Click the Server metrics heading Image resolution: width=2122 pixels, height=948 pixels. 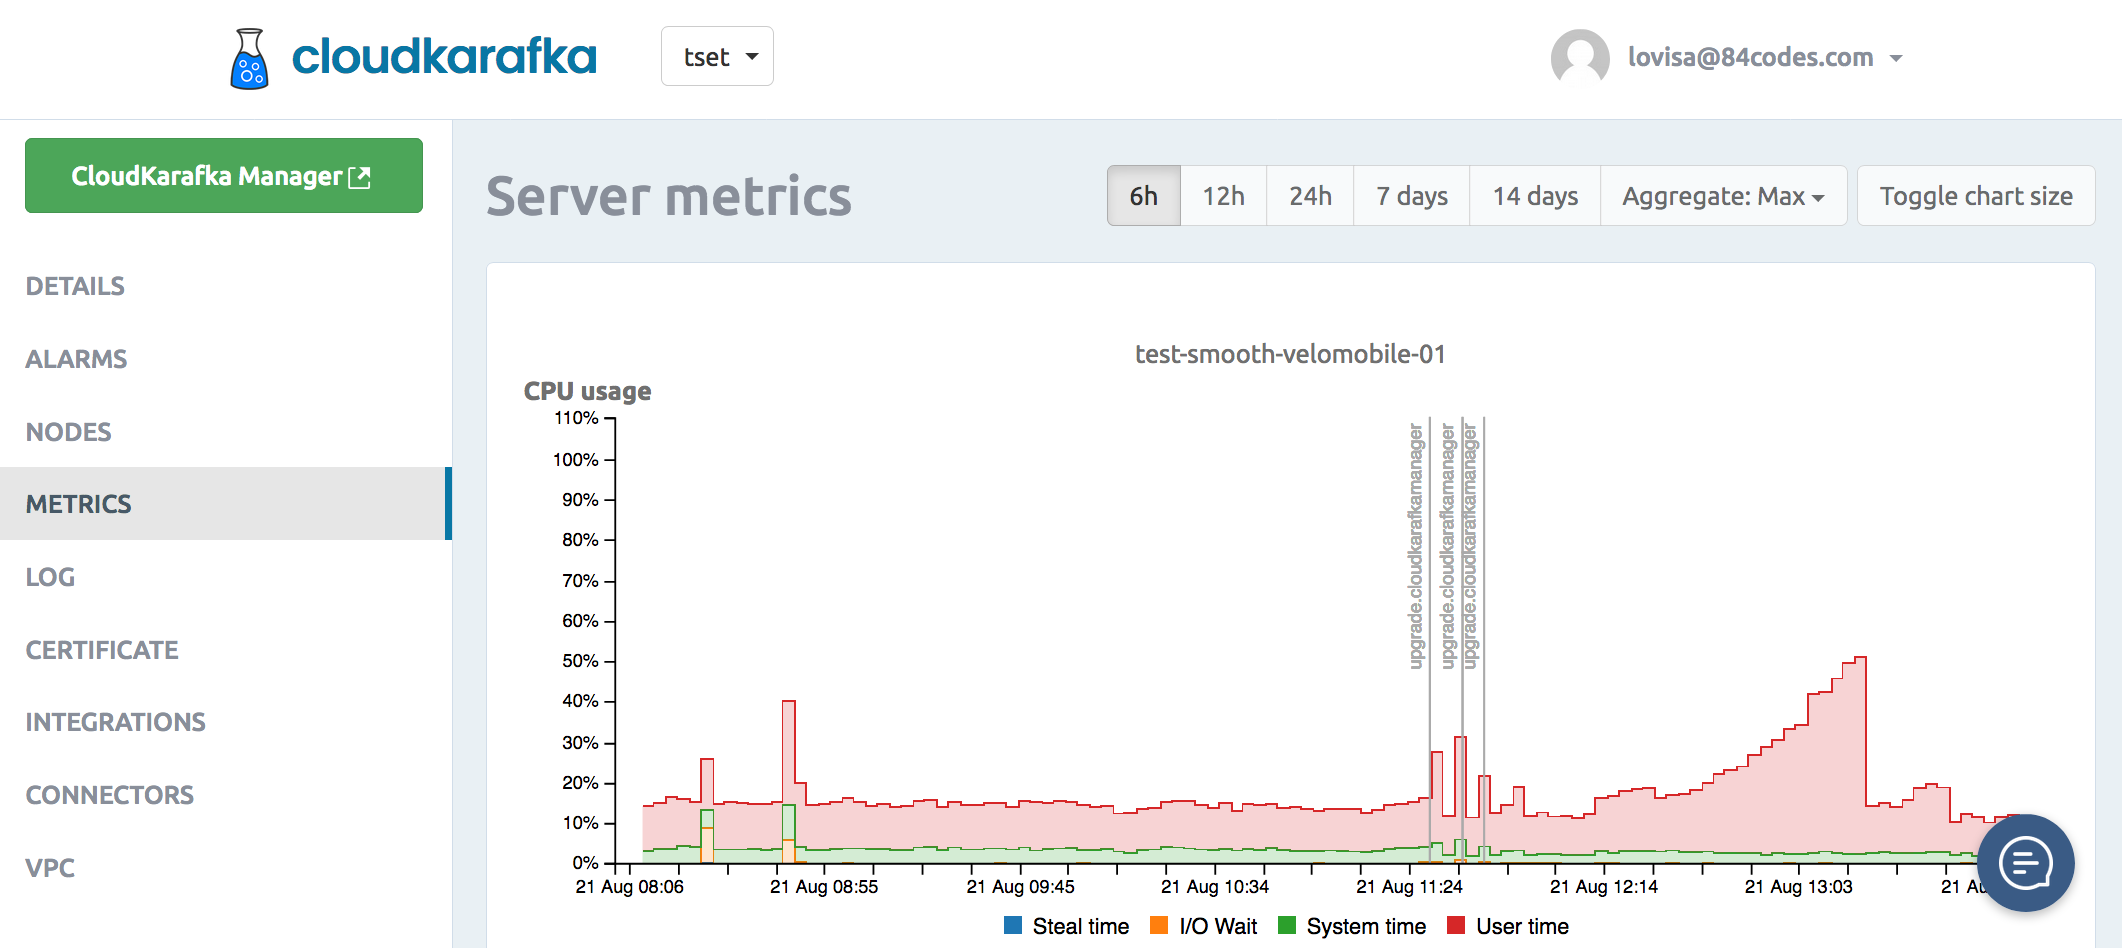(x=669, y=196)
